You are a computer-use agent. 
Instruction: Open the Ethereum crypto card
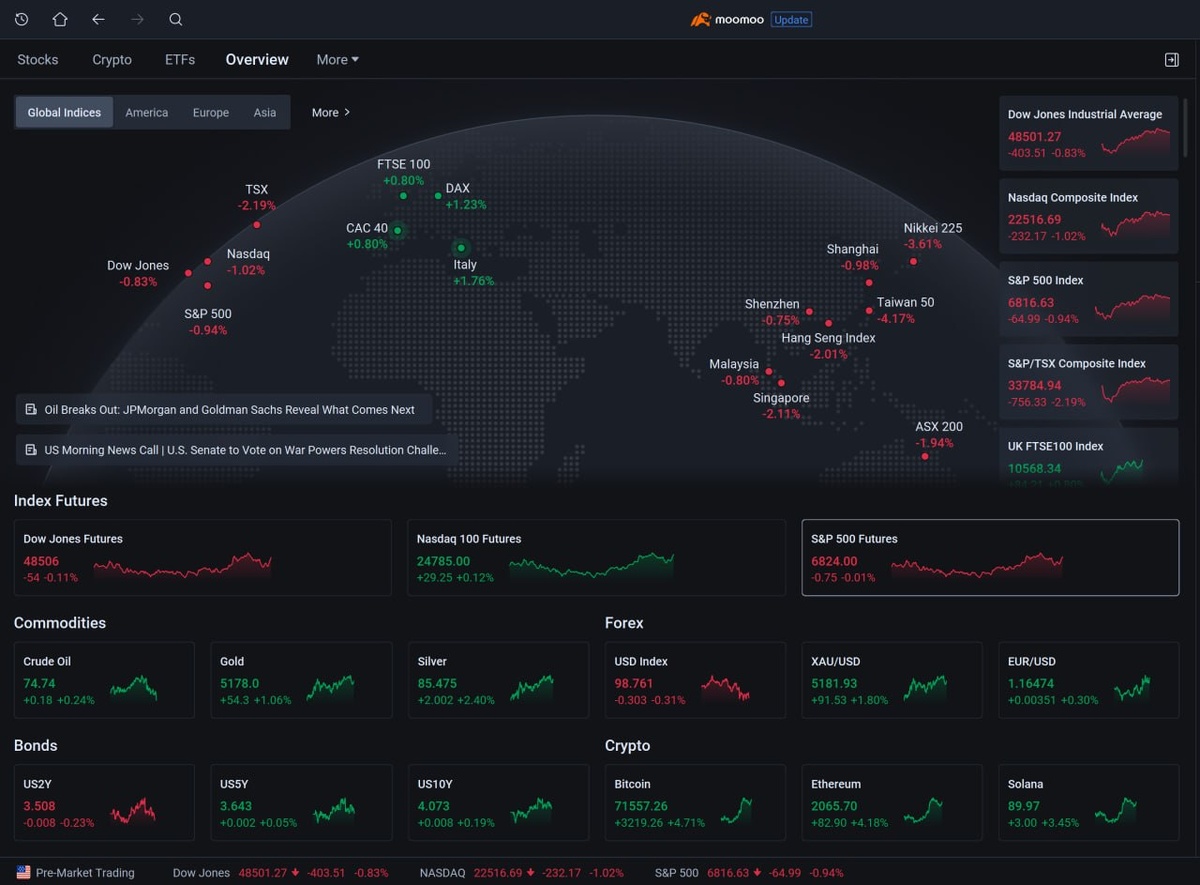(x=892, y=803)
